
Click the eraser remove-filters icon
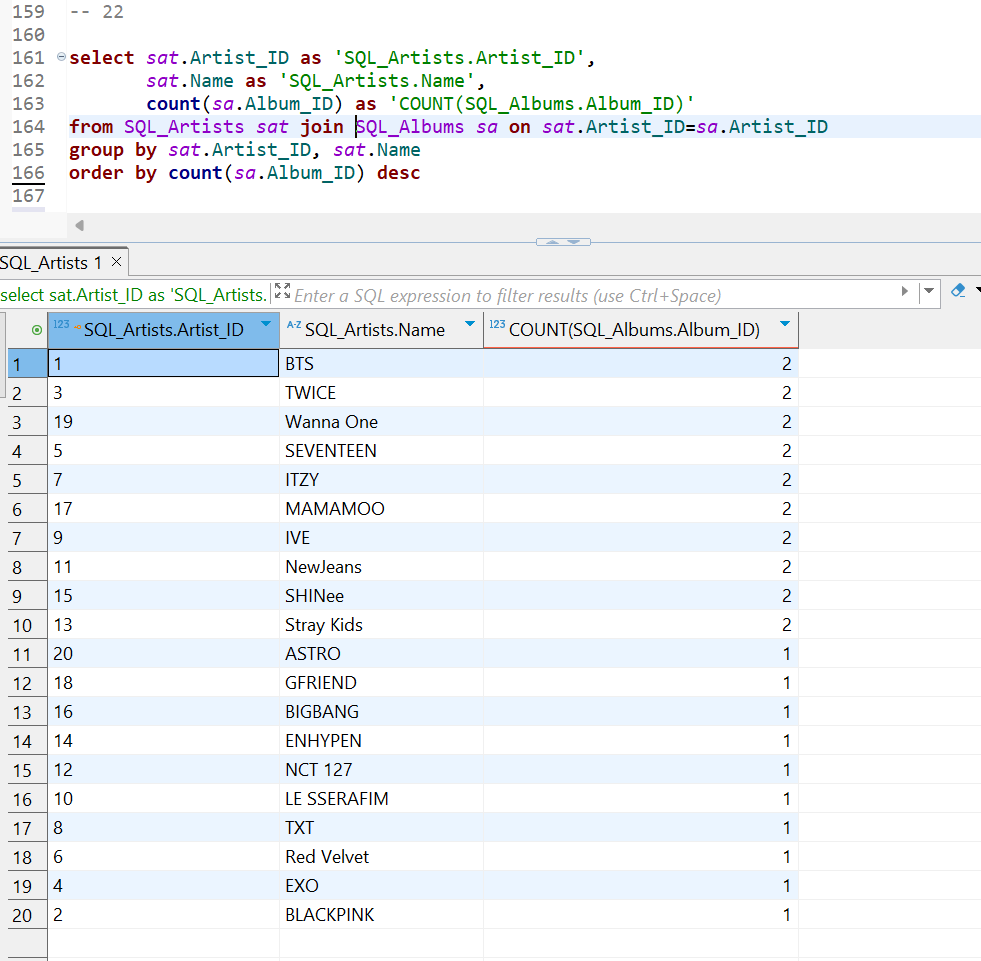(x=958, y=290)
